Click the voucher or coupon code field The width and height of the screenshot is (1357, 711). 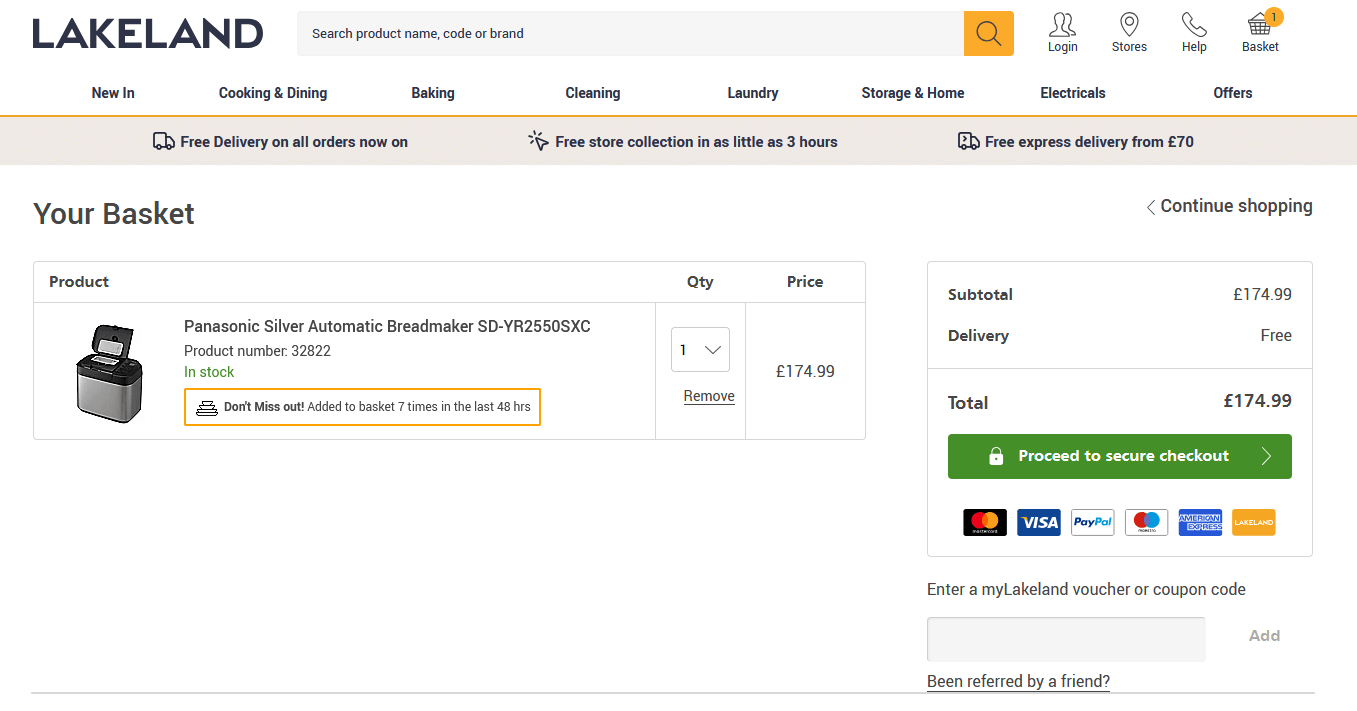coord(1066,639)
